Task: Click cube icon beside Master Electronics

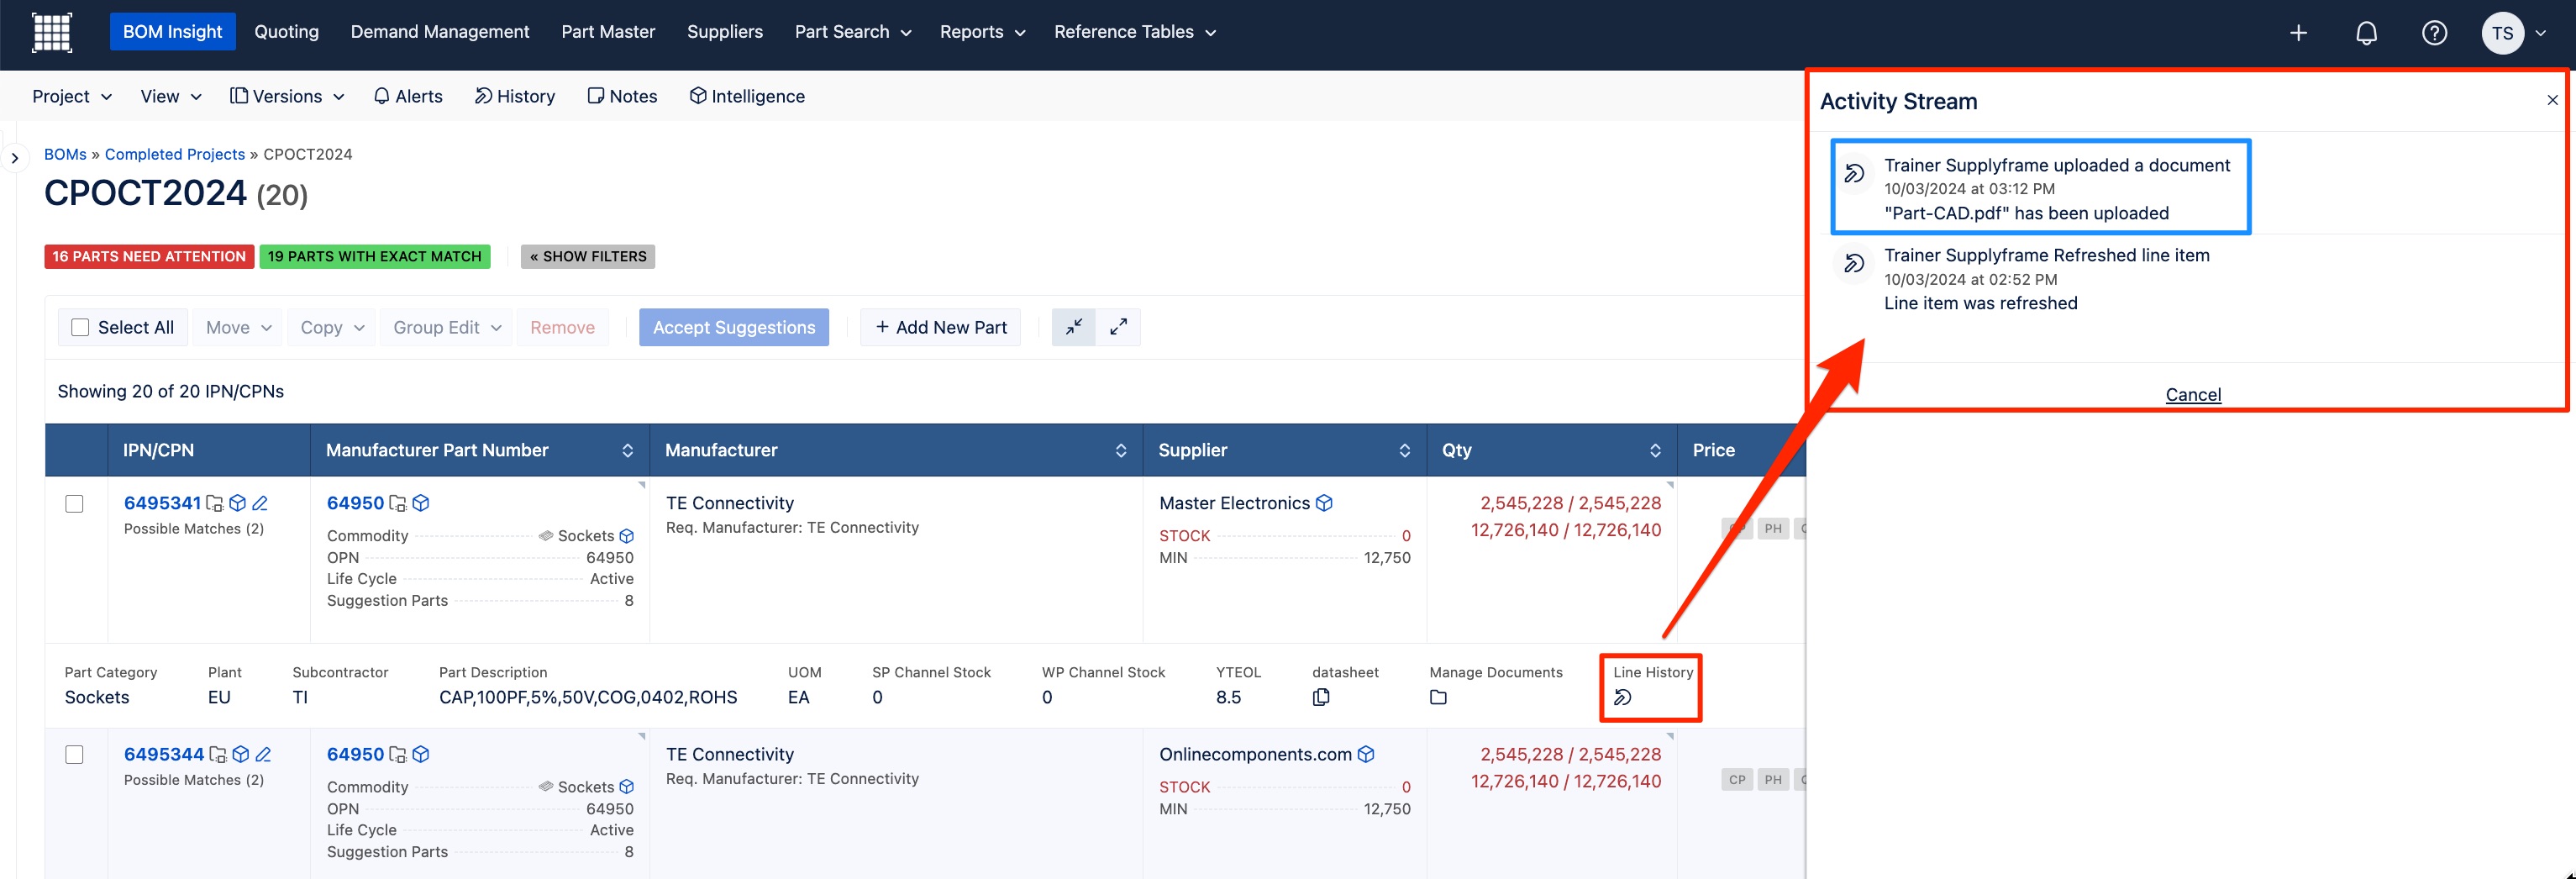Action: (x=1324, y=503)
